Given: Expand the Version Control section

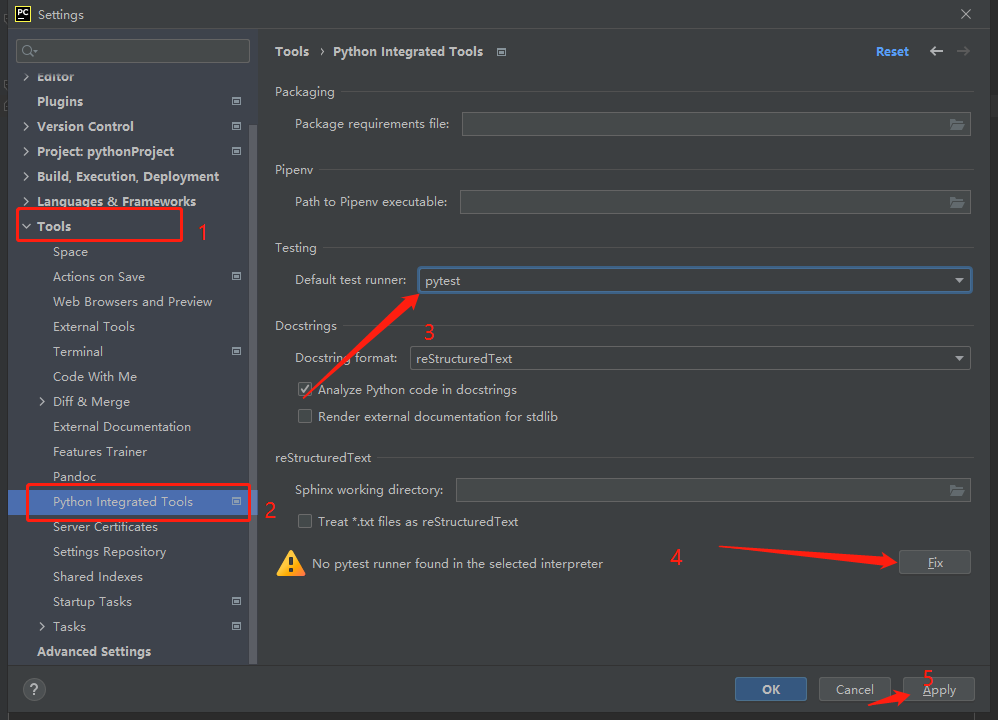Looking at the screenshot, I should (x=26, y=126).
